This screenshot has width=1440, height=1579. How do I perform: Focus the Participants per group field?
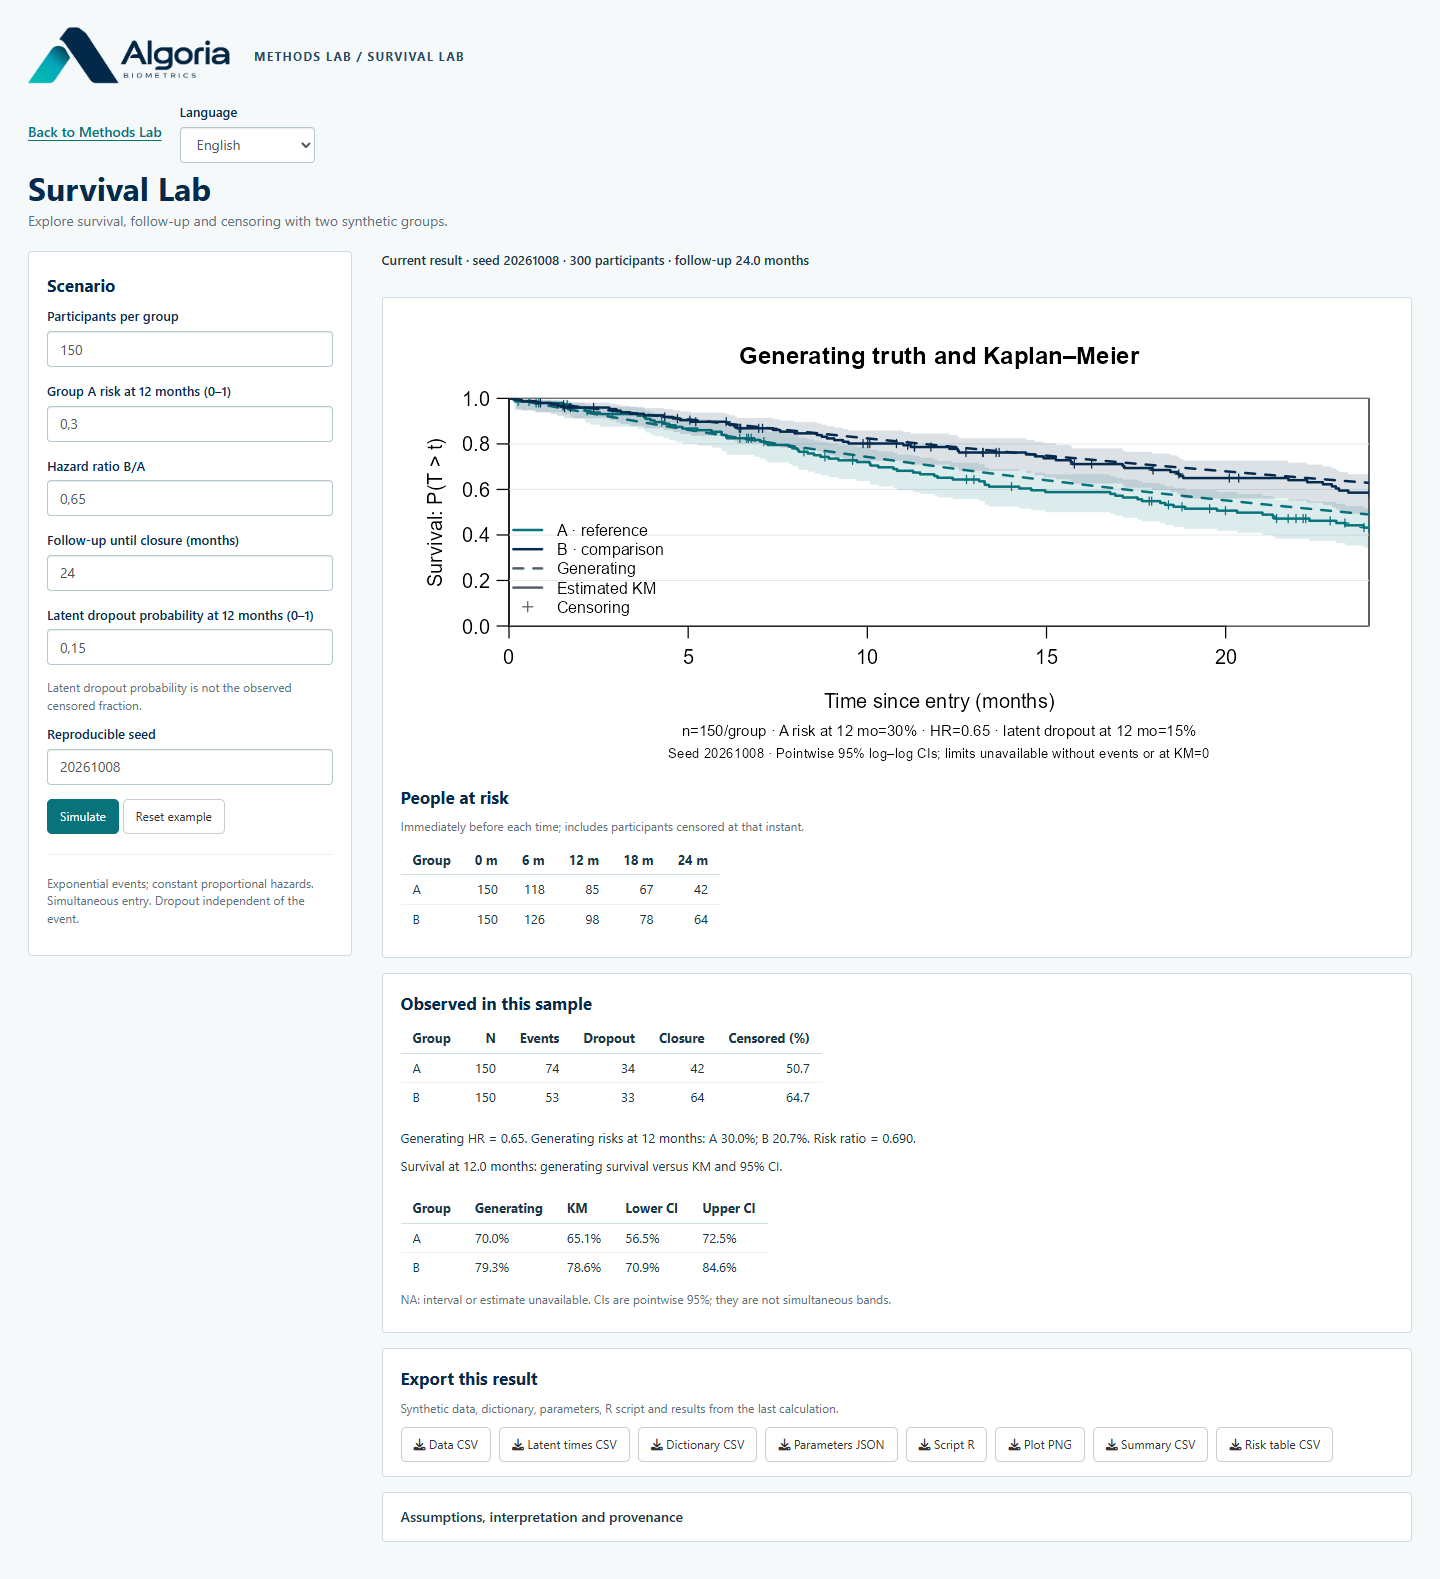190,350
